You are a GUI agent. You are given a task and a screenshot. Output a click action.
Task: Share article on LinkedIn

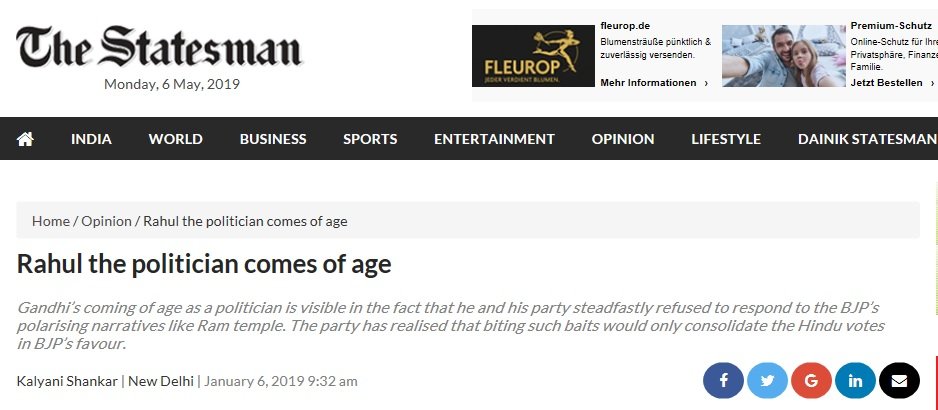pos(855,381)
